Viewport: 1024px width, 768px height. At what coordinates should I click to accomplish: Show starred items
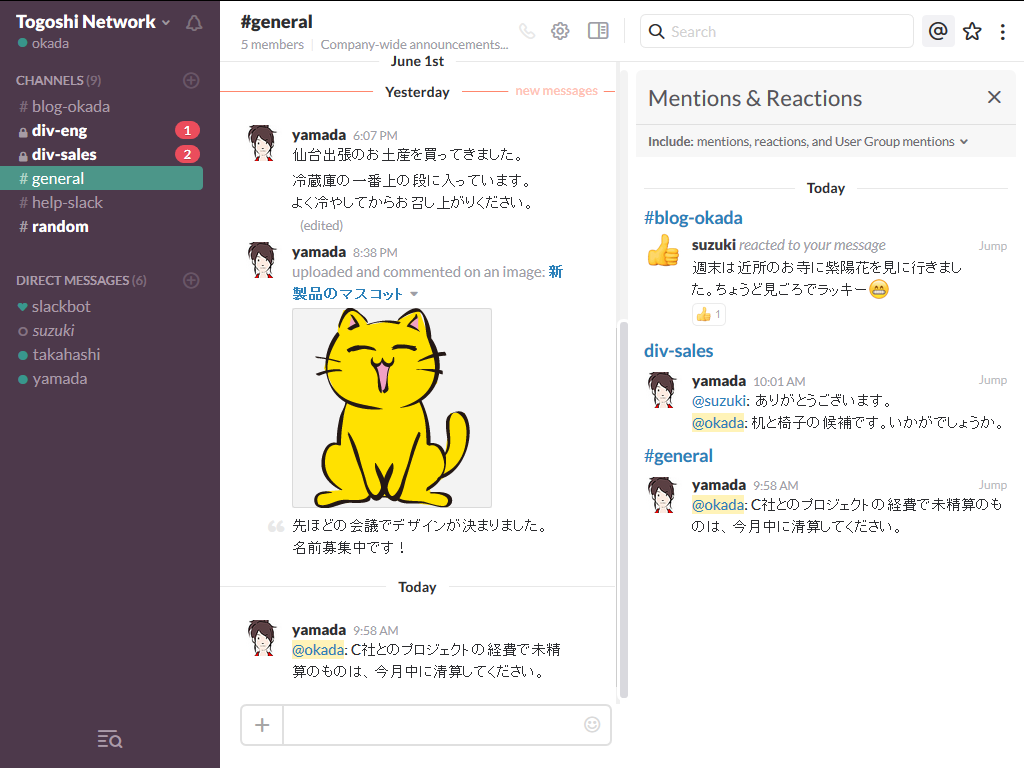[972, 31]
